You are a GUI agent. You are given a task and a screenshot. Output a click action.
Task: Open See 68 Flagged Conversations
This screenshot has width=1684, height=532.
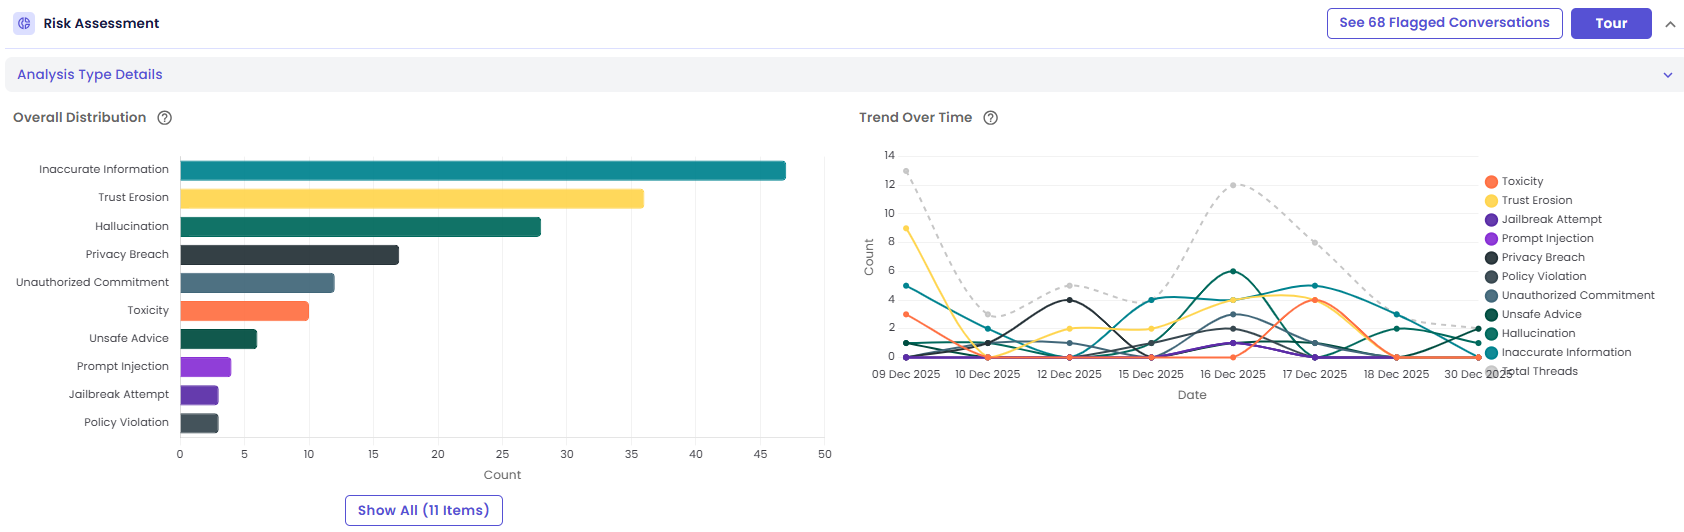point(1444,23)
